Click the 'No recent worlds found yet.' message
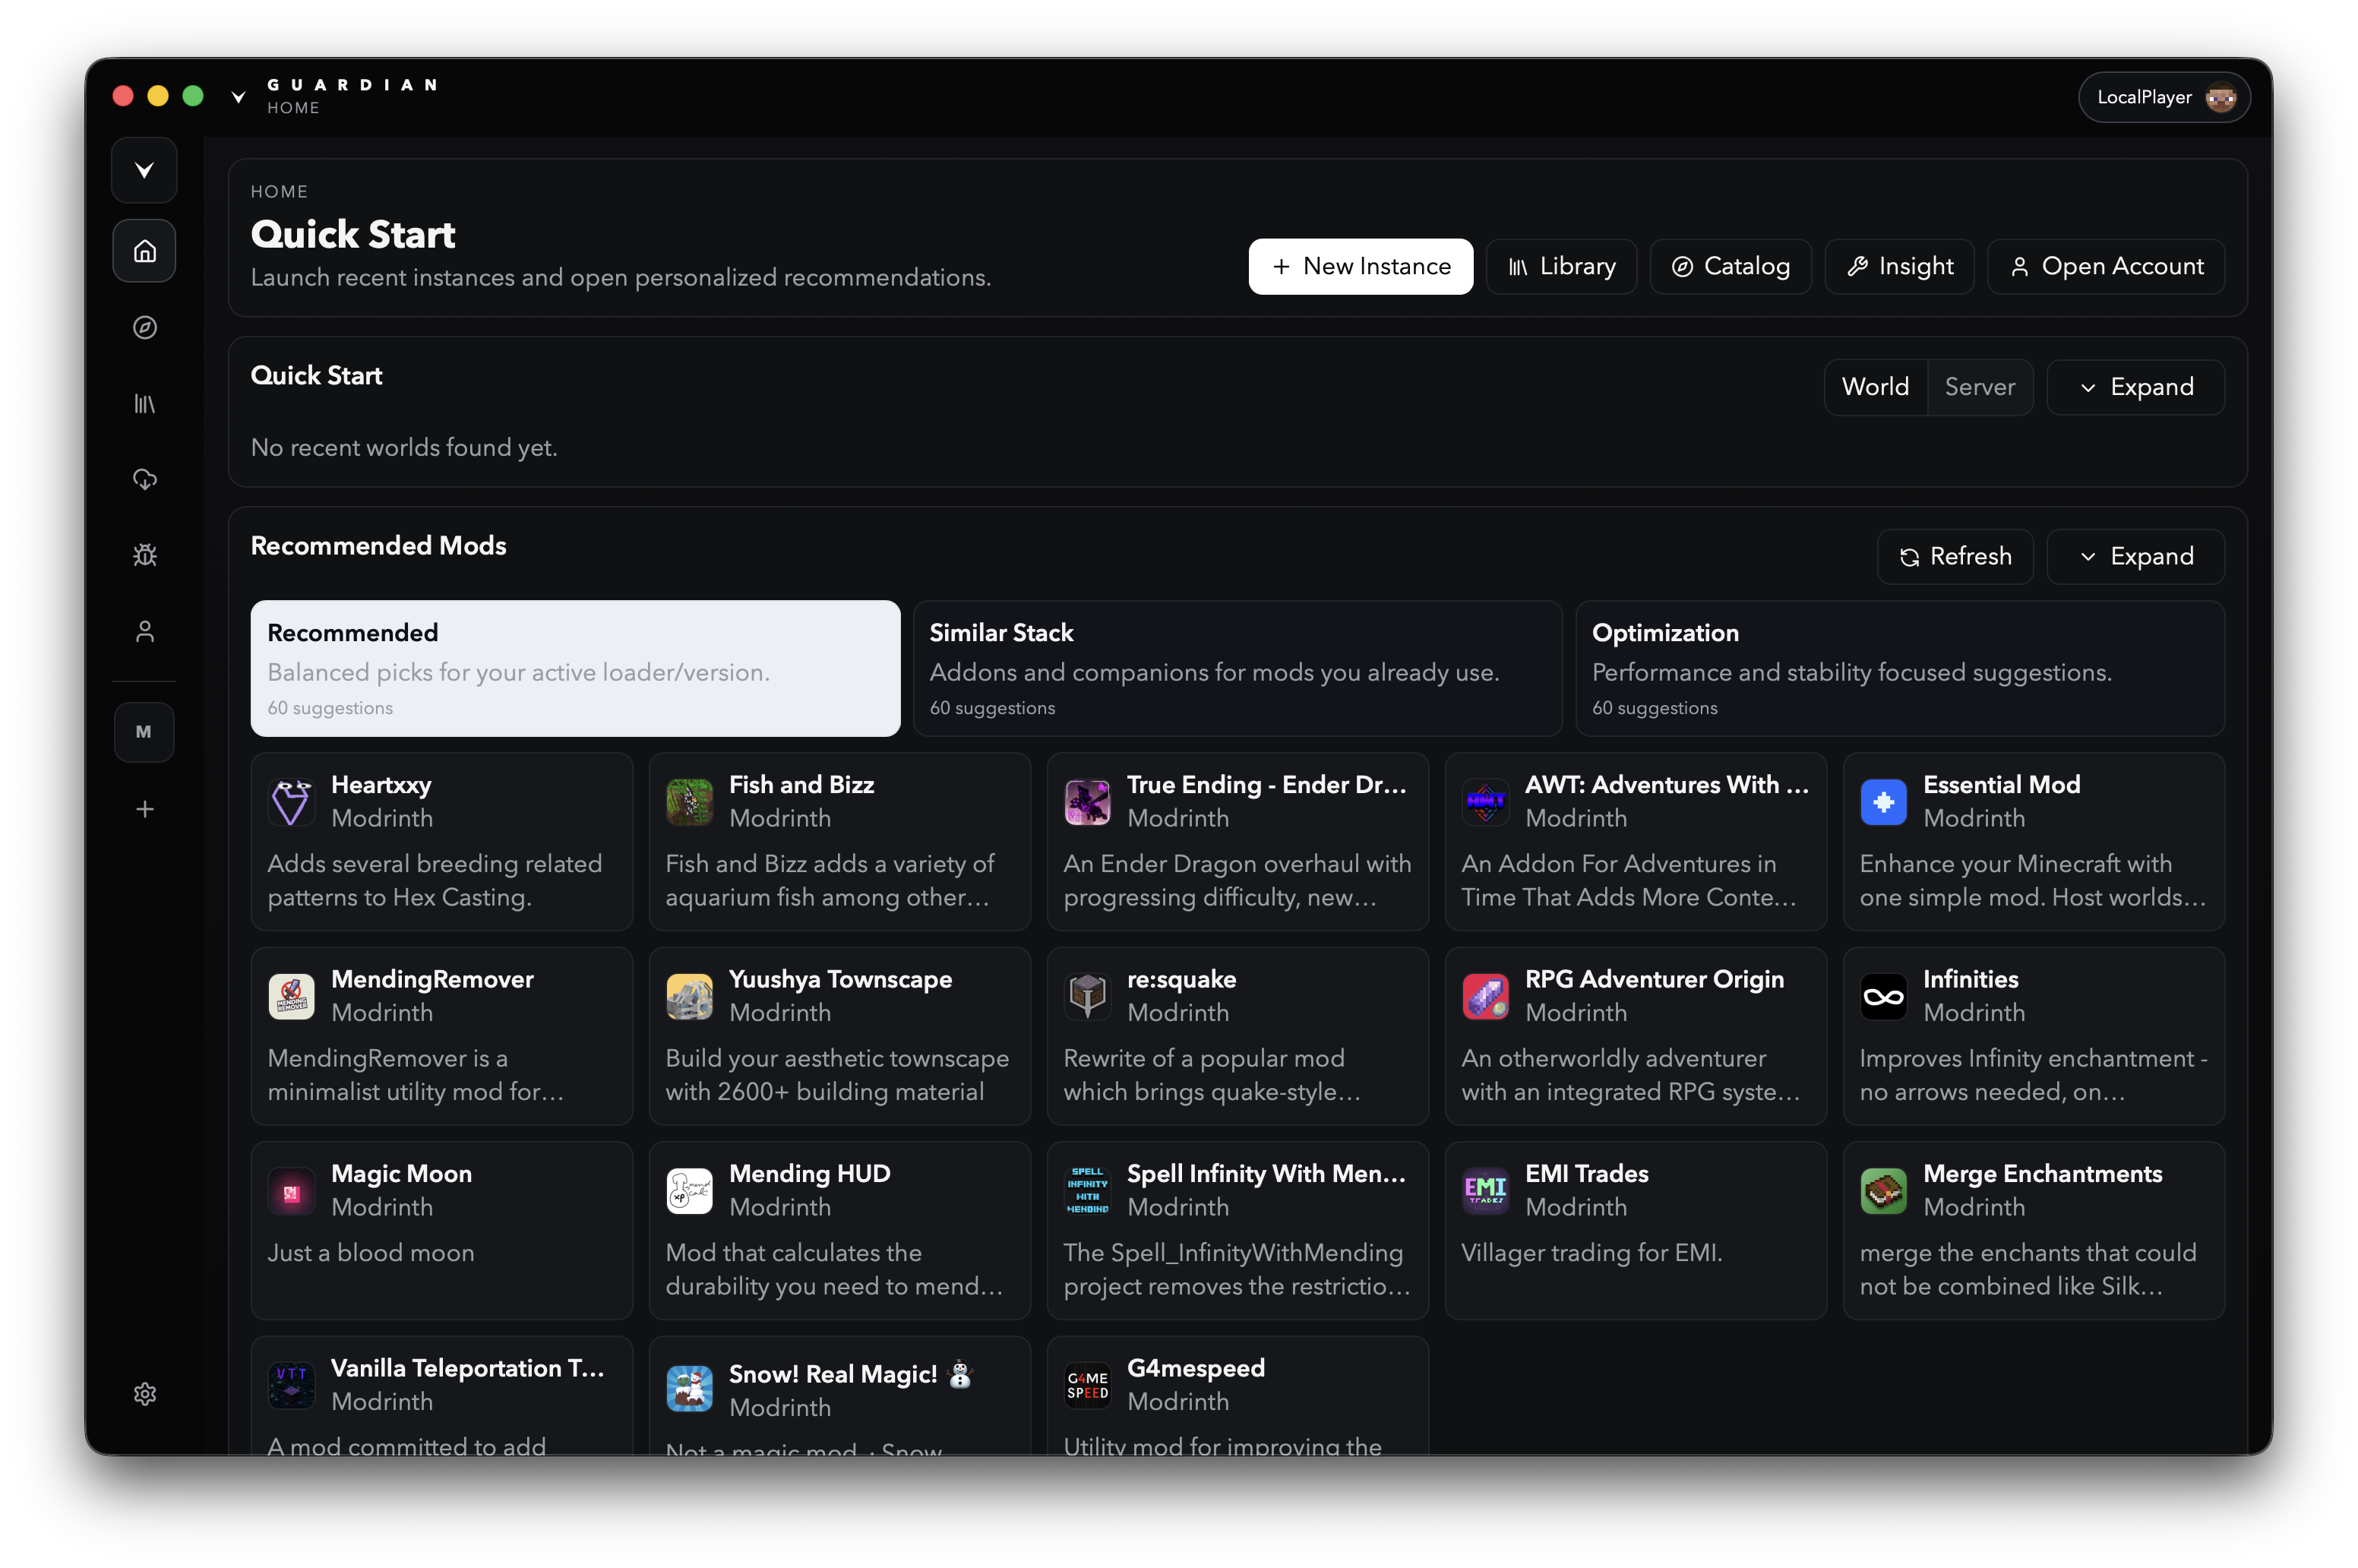Screen dimensions: 2358x1568 (404, 447)
